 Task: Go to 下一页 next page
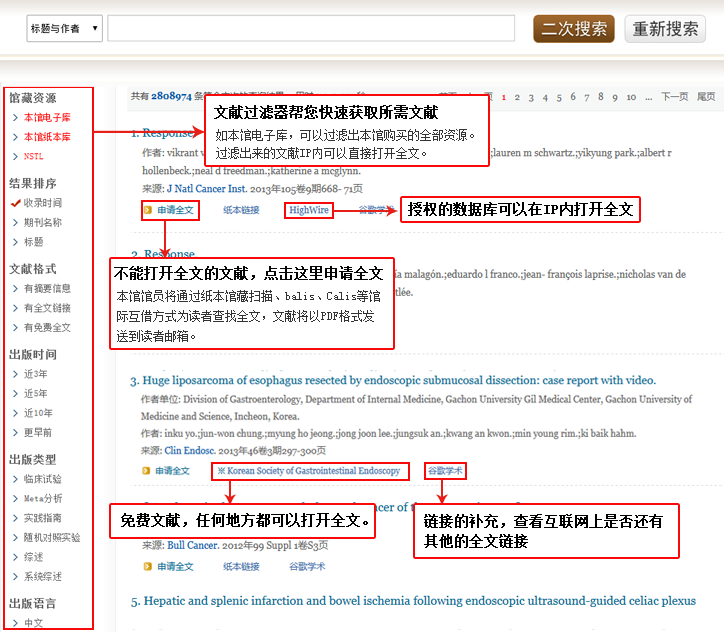(x=674, y=97)
